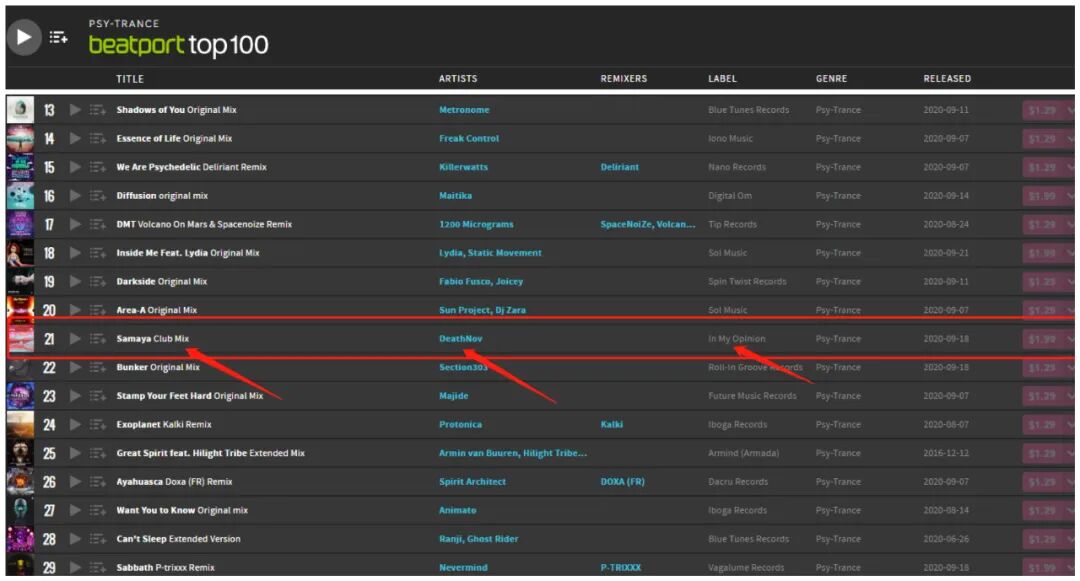Buy Shadows of You for $1.29
Screen dimensions: 1080x581
1043,110
